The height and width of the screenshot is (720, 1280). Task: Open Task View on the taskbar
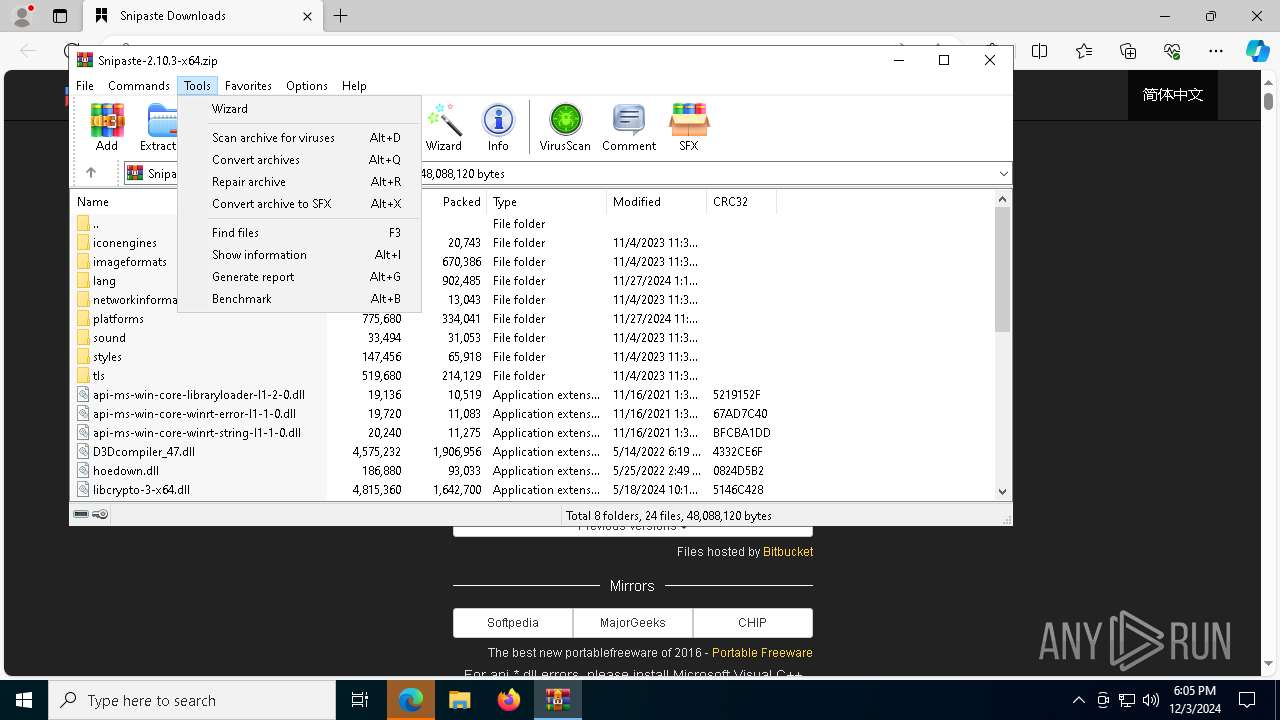click(x=360, y=700)
